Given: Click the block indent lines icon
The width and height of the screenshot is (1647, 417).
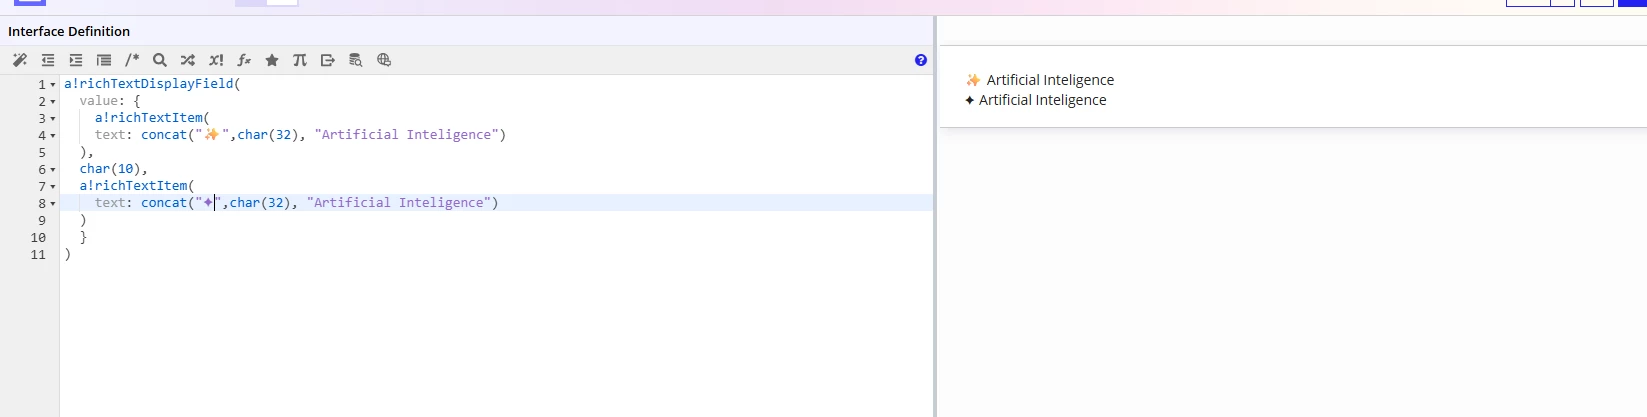Looking at the screenshot, I should point(104,60).
